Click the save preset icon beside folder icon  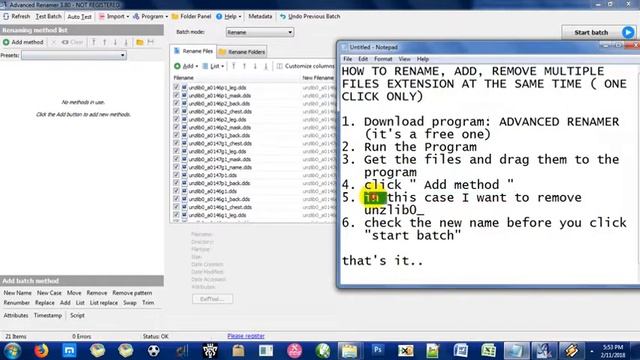pos(151,42)
